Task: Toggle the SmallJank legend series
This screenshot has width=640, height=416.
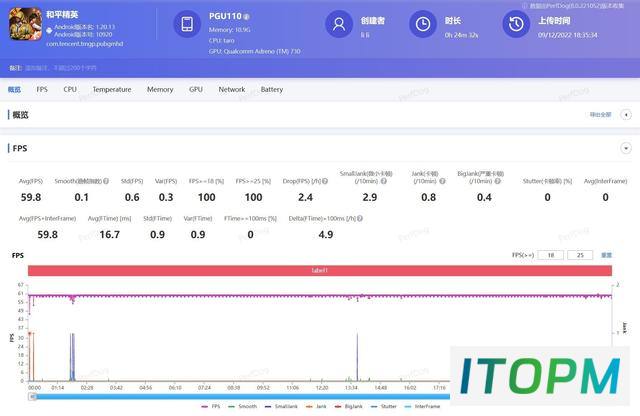Action: coord(281,407)
